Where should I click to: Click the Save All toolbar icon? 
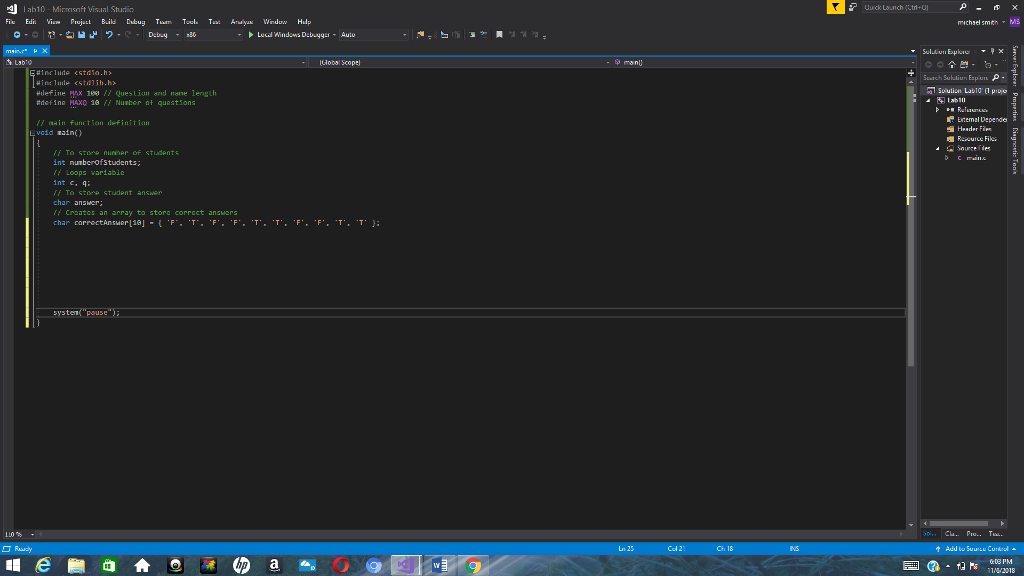click(x=92, y=35)
